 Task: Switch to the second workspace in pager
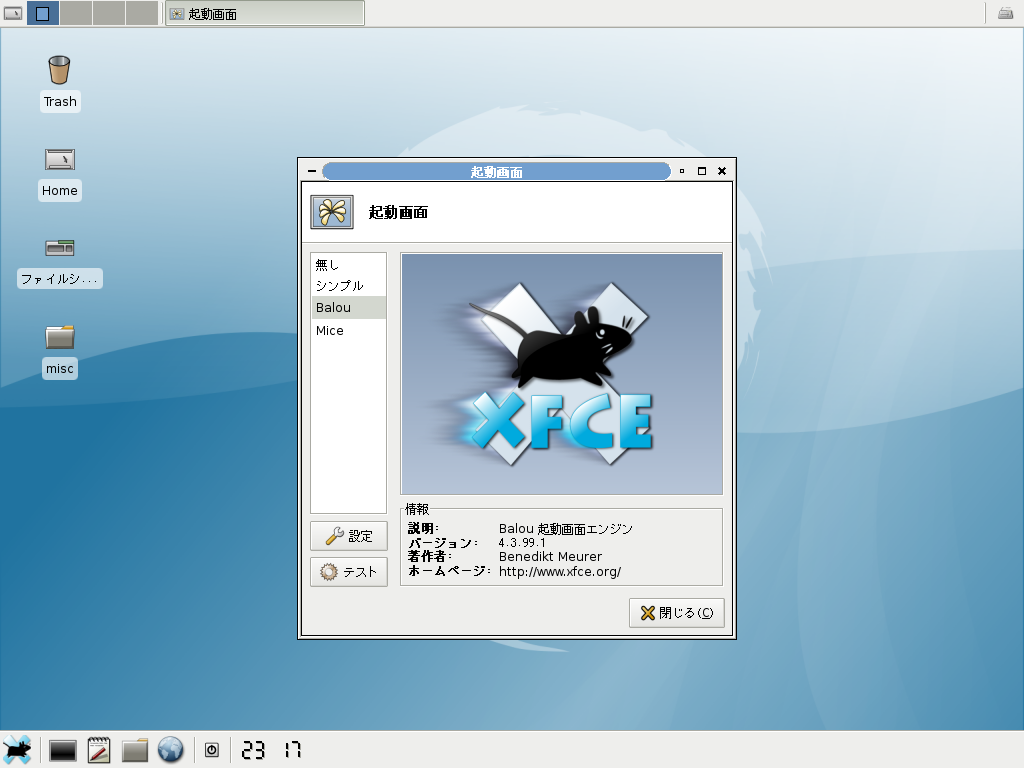coord(76,13)
